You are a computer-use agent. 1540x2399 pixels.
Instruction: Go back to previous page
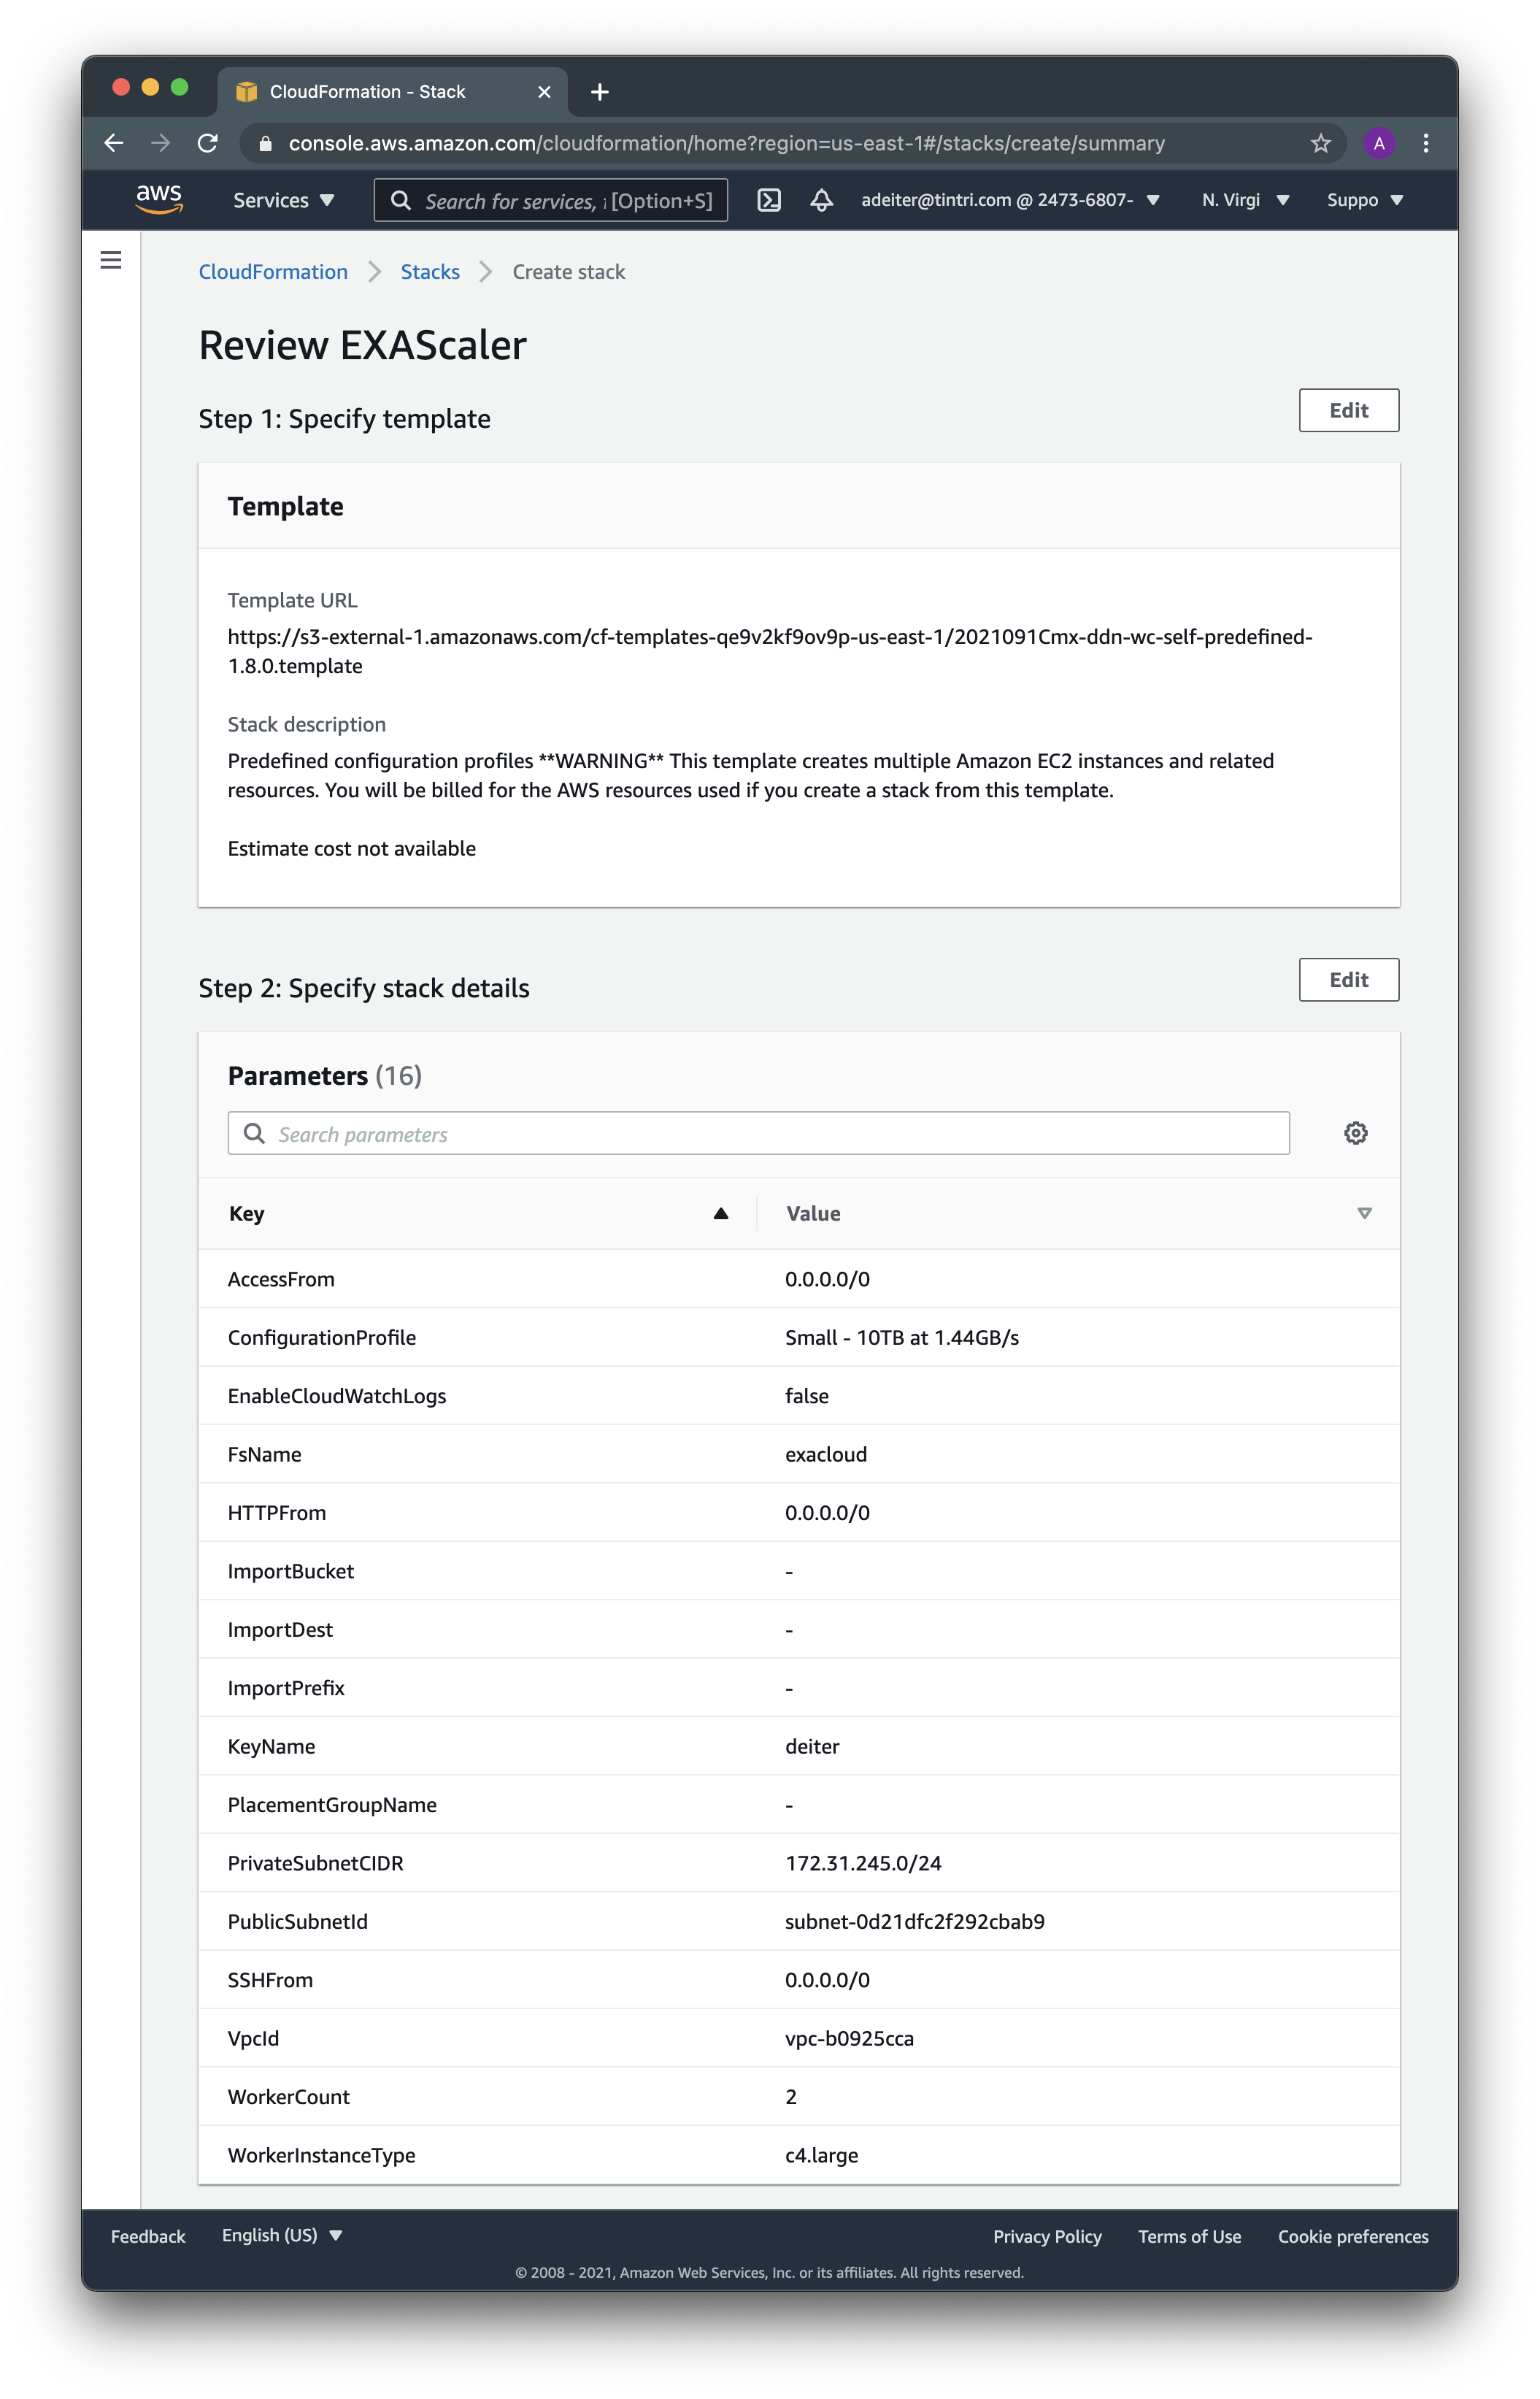pyautogui.click(x=114, y=143)
